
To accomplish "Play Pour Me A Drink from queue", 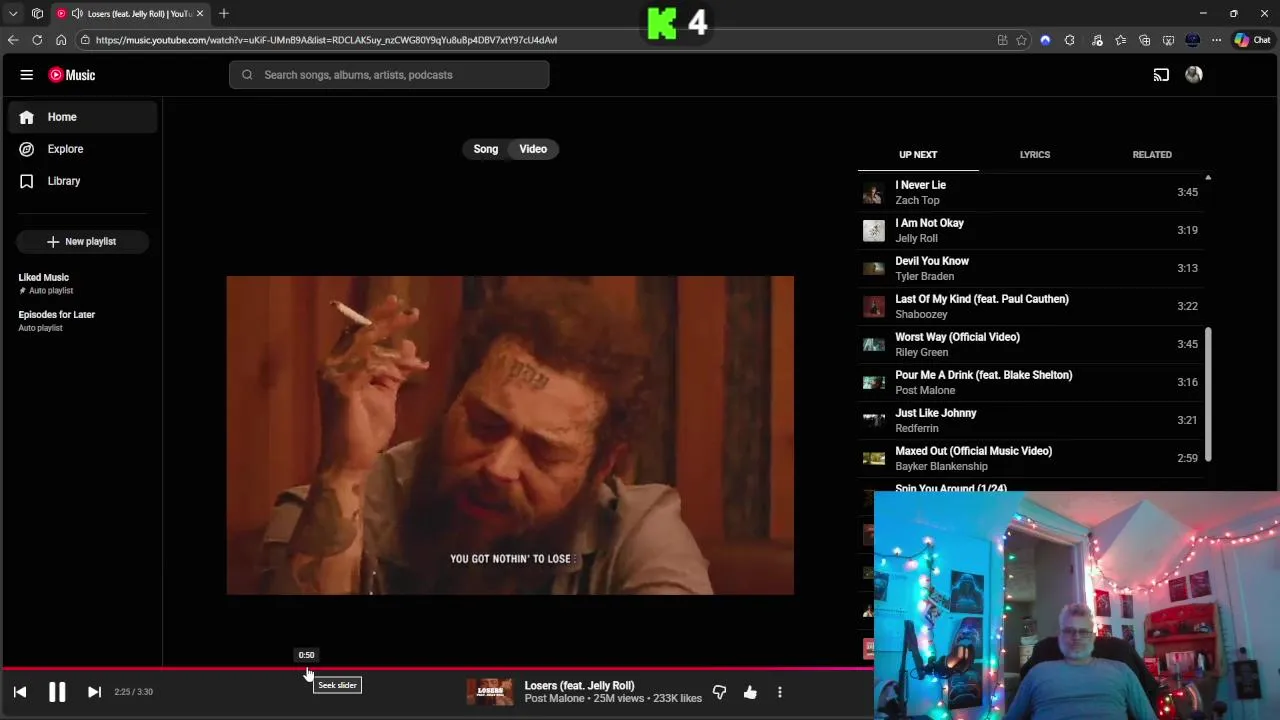I will [1030, 382].
